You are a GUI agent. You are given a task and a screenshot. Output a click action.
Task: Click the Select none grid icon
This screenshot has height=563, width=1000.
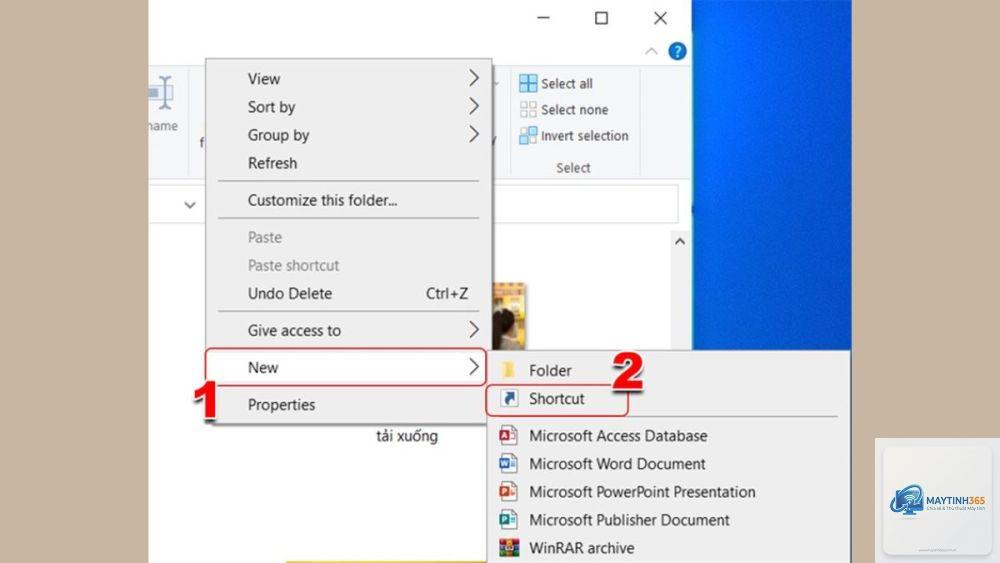[x=528, y=110]
